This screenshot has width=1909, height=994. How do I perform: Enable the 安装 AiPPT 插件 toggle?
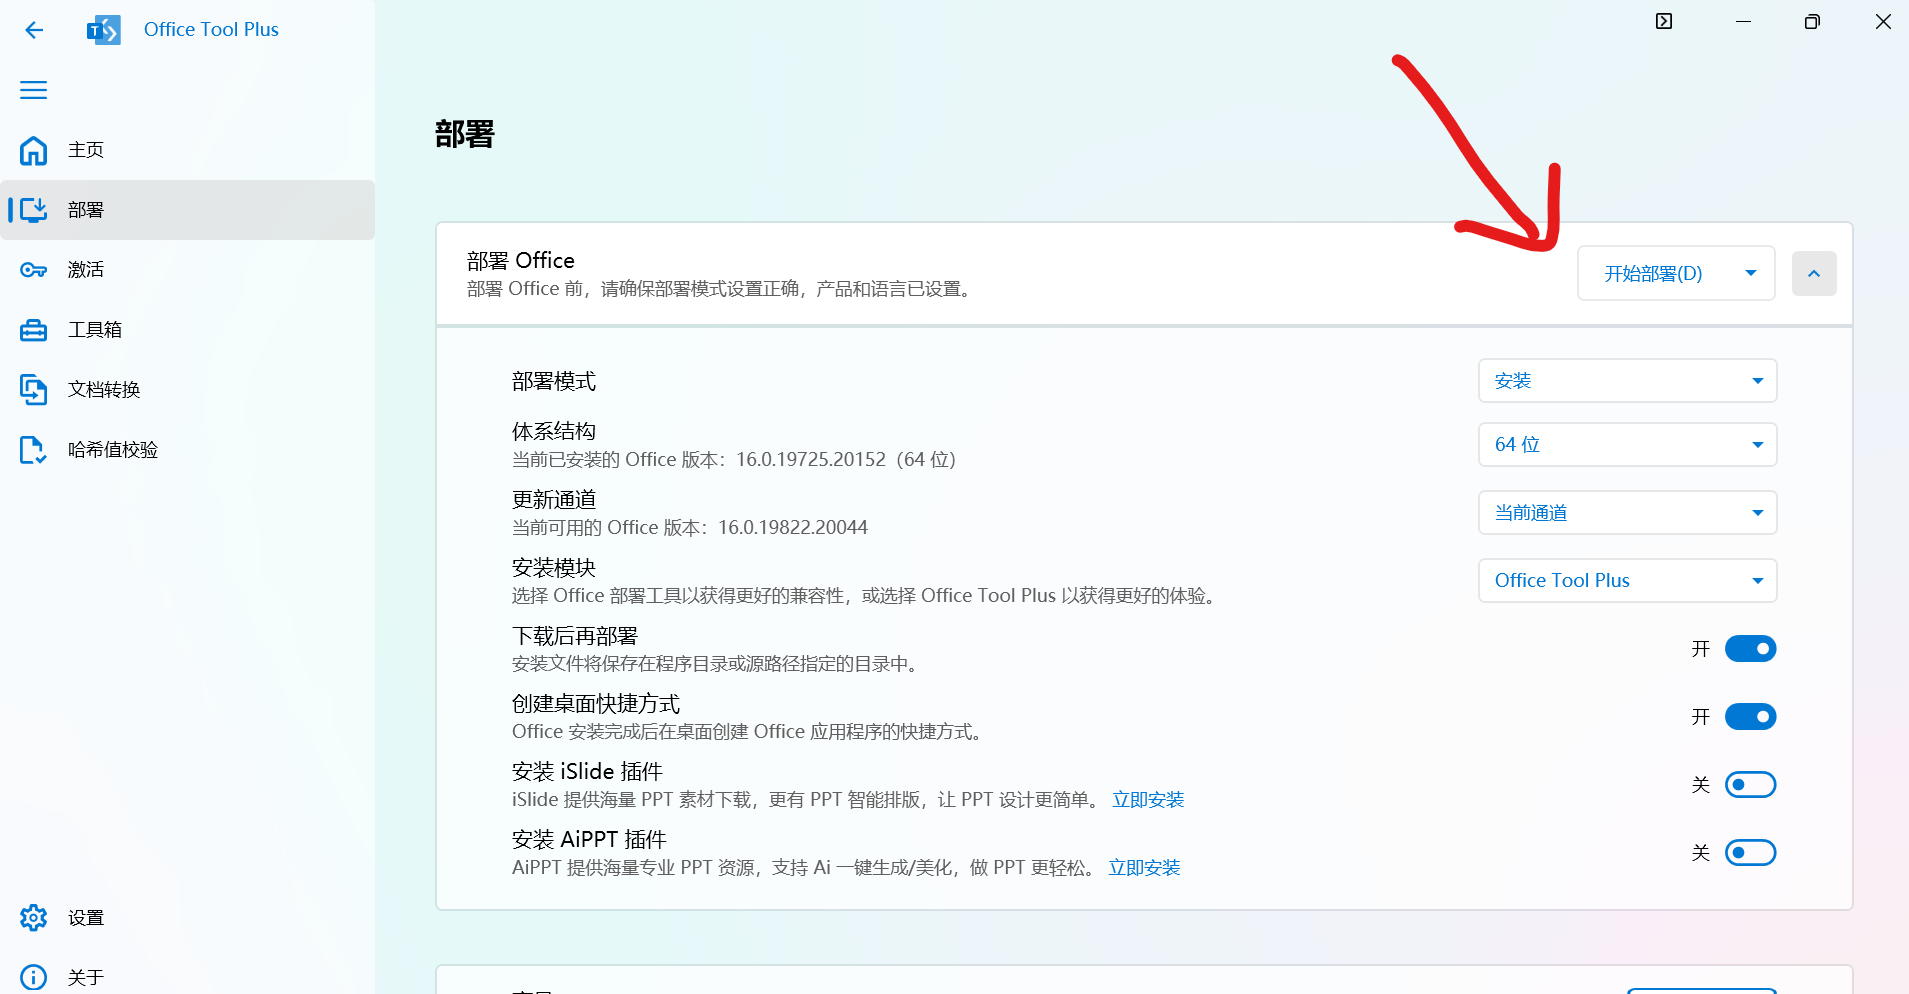pyautogui.click(x=1750, y=853)
